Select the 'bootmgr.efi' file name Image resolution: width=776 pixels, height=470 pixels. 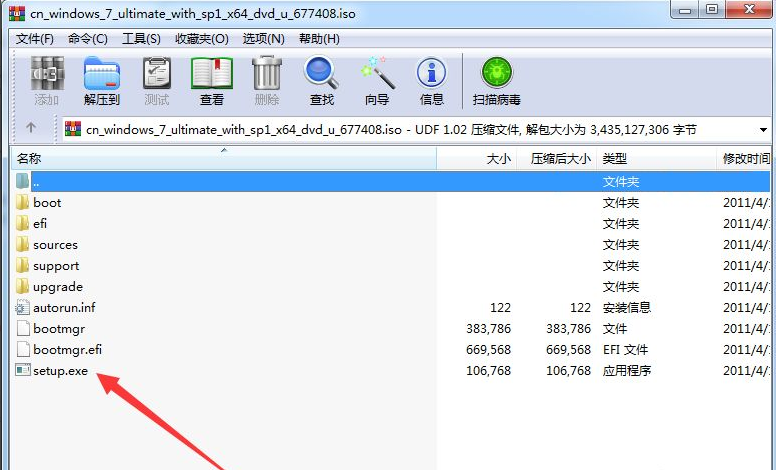point(67,349)
